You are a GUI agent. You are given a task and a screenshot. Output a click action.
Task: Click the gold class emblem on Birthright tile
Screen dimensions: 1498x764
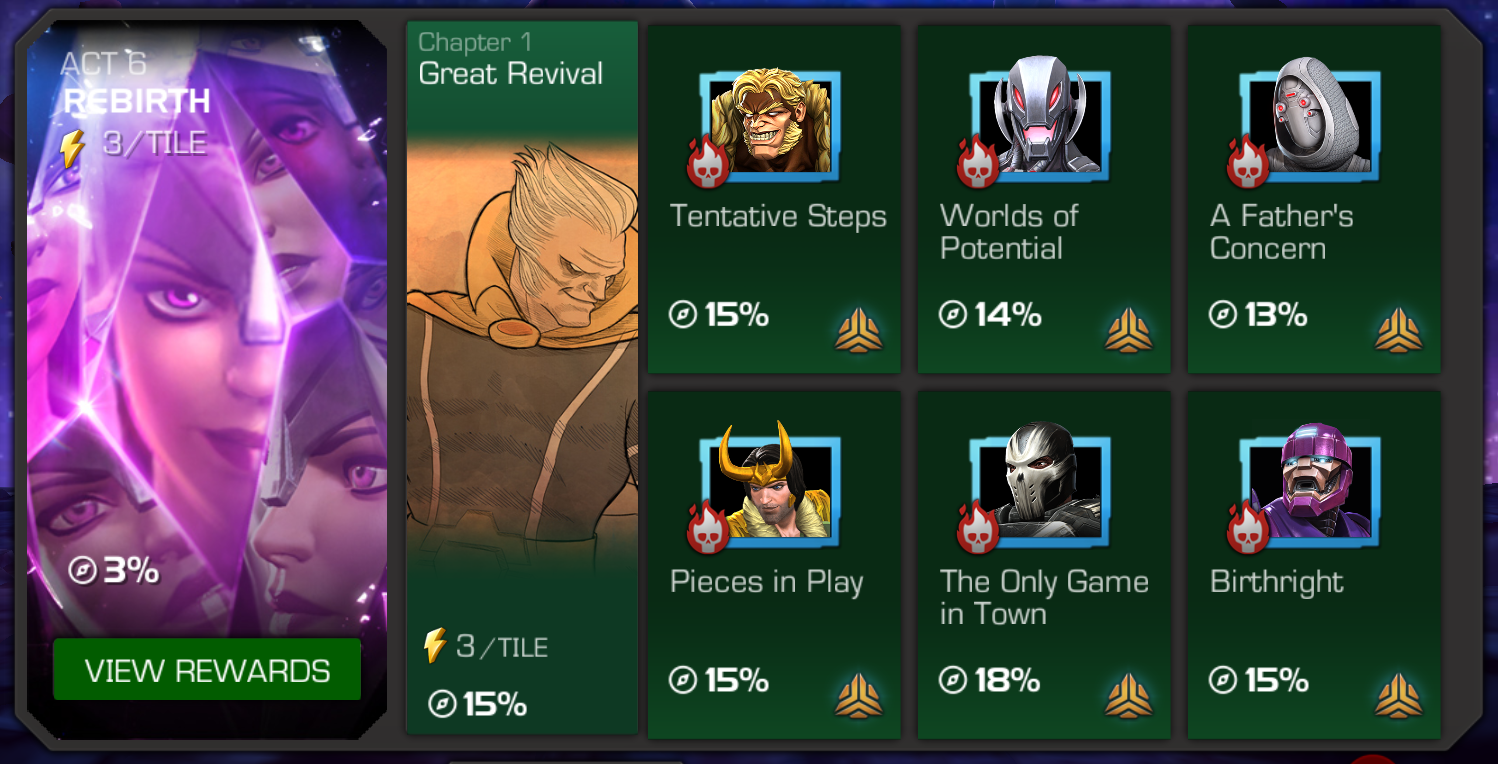pyautogui.click(x=1398, y=696)
